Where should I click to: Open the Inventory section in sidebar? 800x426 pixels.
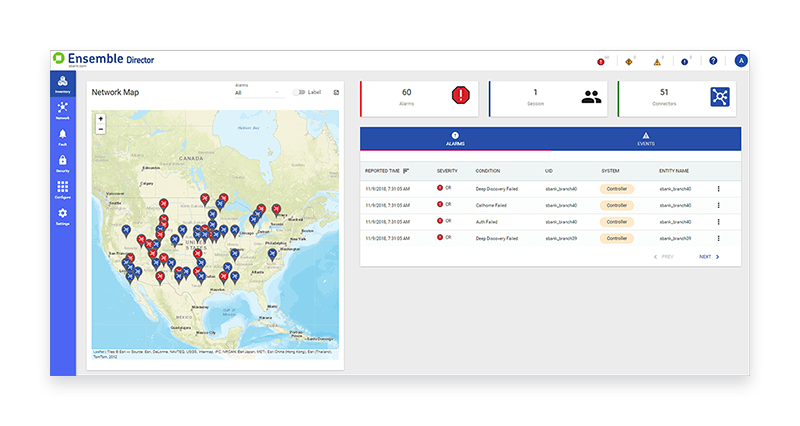coord(62,85)
